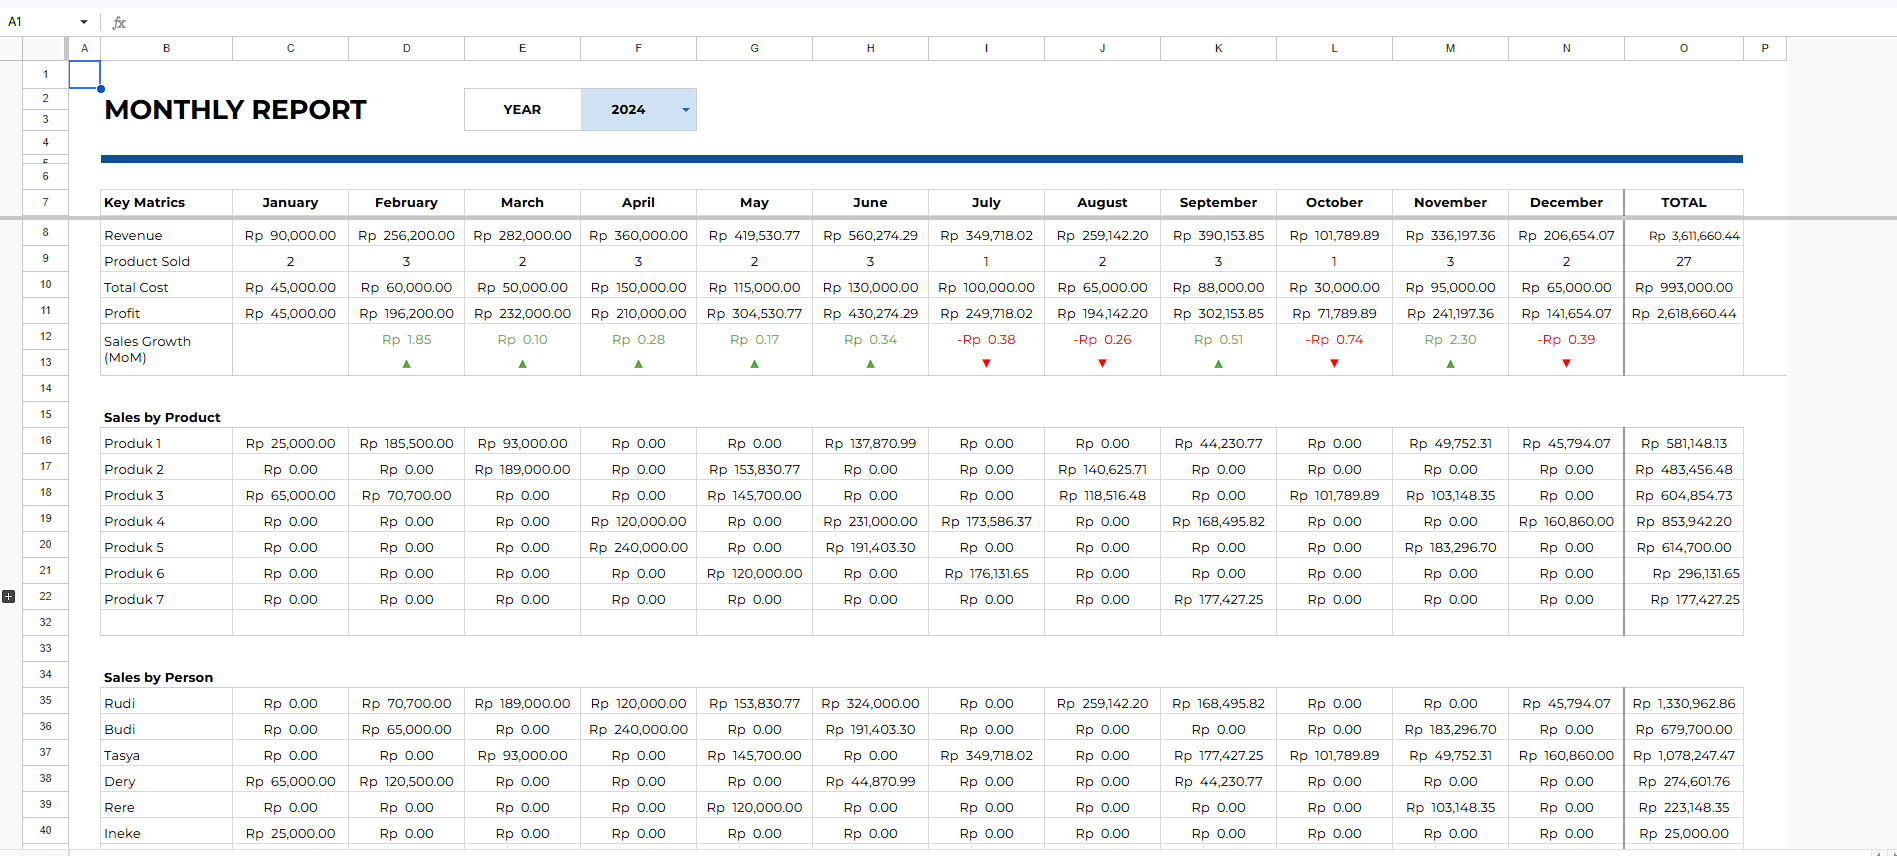Image resolution: width=1897 pixels, height=856 pixels.
Task: Expand the collapsed row group plus icon
Action: click(x=9, y=596)
